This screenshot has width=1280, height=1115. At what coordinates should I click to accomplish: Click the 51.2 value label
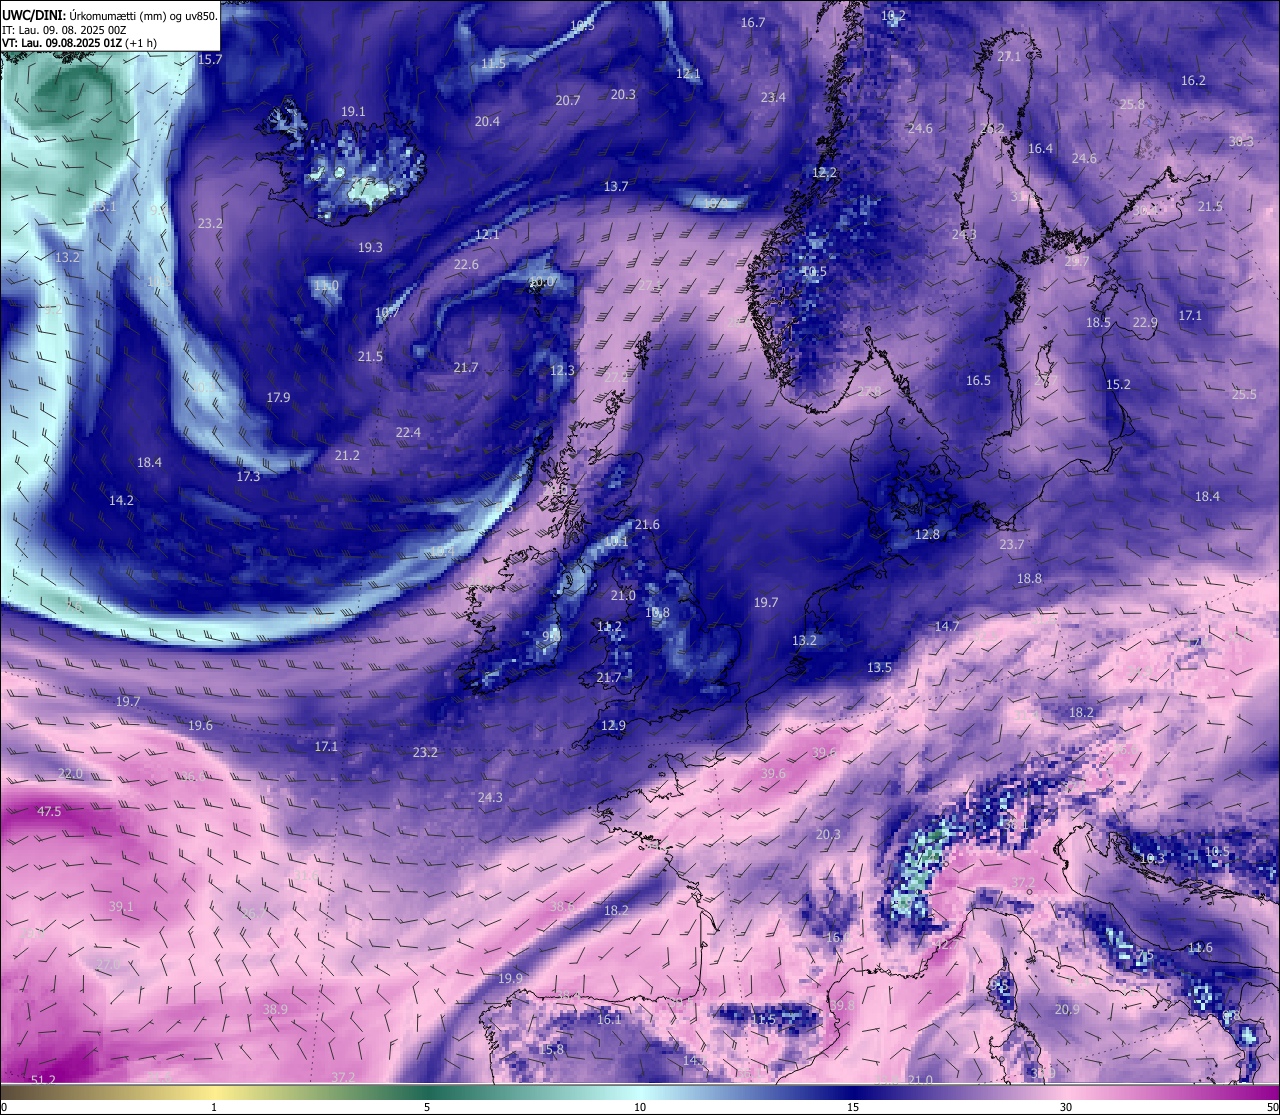44,1079
